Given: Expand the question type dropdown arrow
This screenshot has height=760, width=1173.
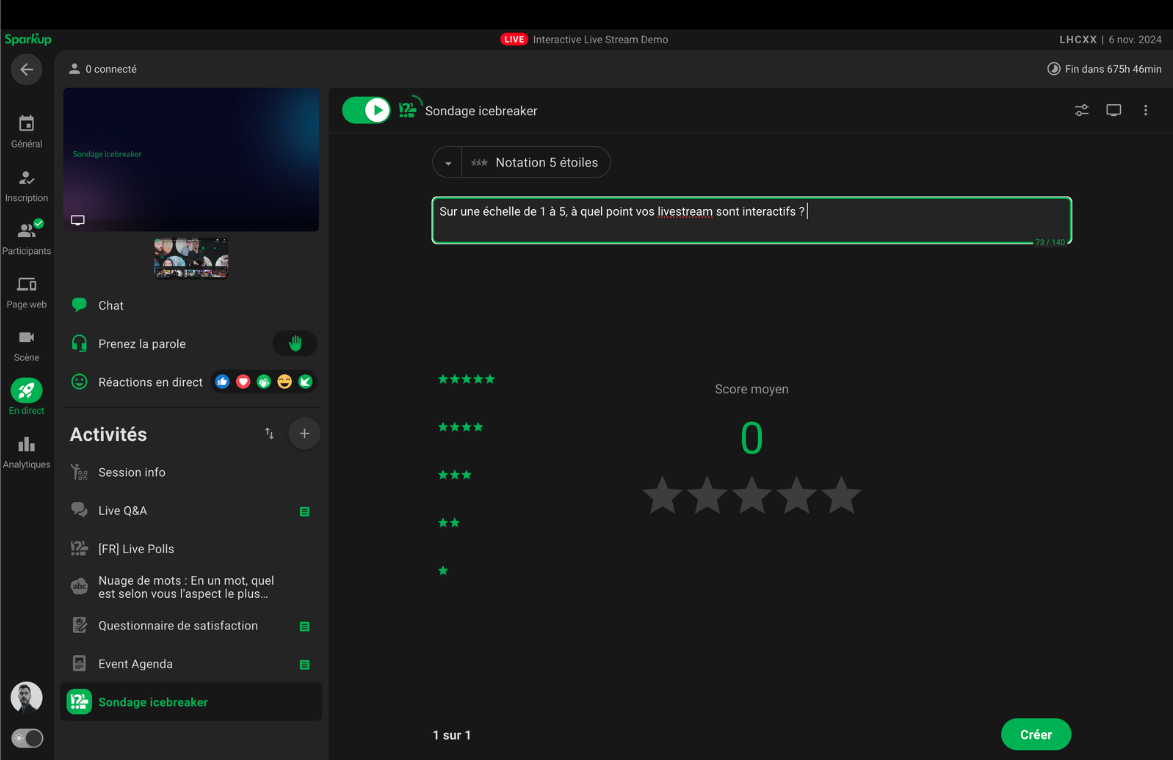Looking at the screenshot, I should tap(448, 163).
